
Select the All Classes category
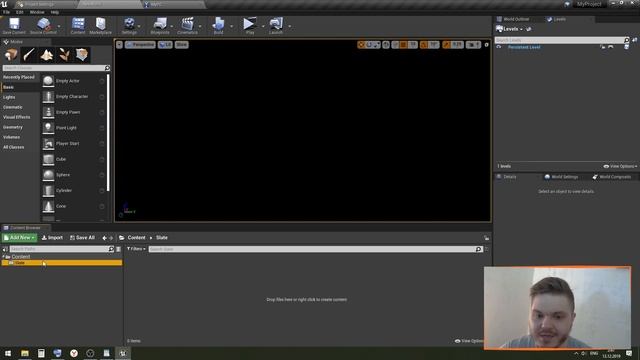(19, 147)
